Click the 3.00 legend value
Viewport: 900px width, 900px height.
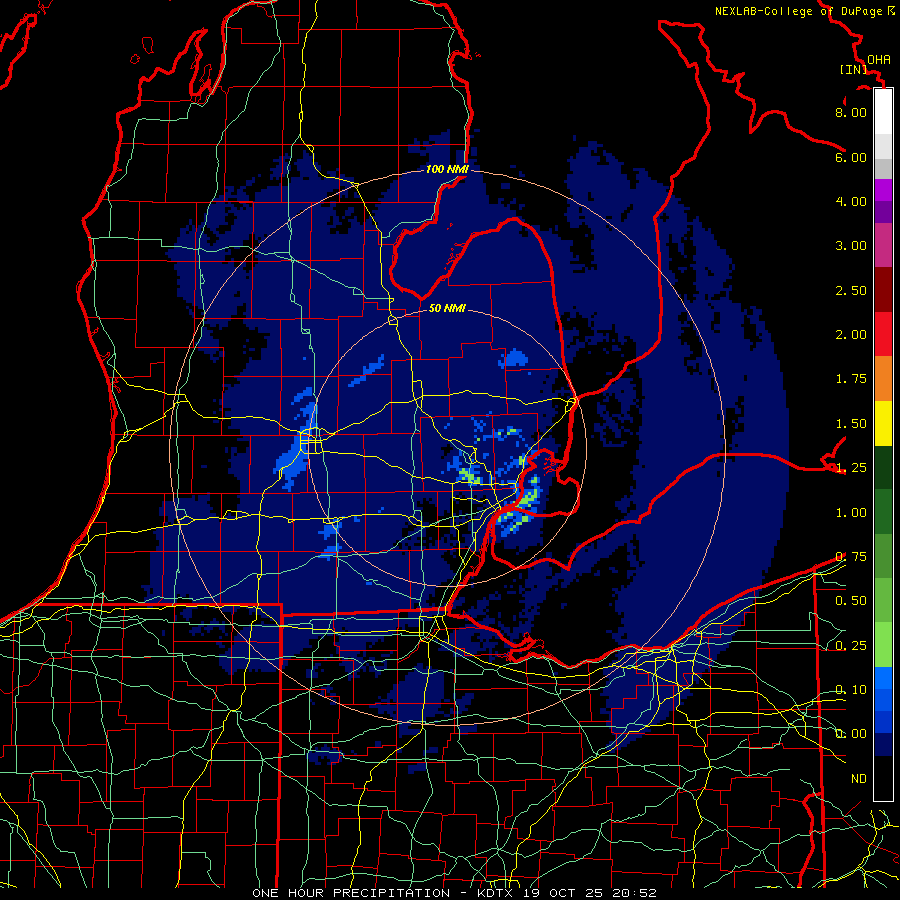click(851, 246)
